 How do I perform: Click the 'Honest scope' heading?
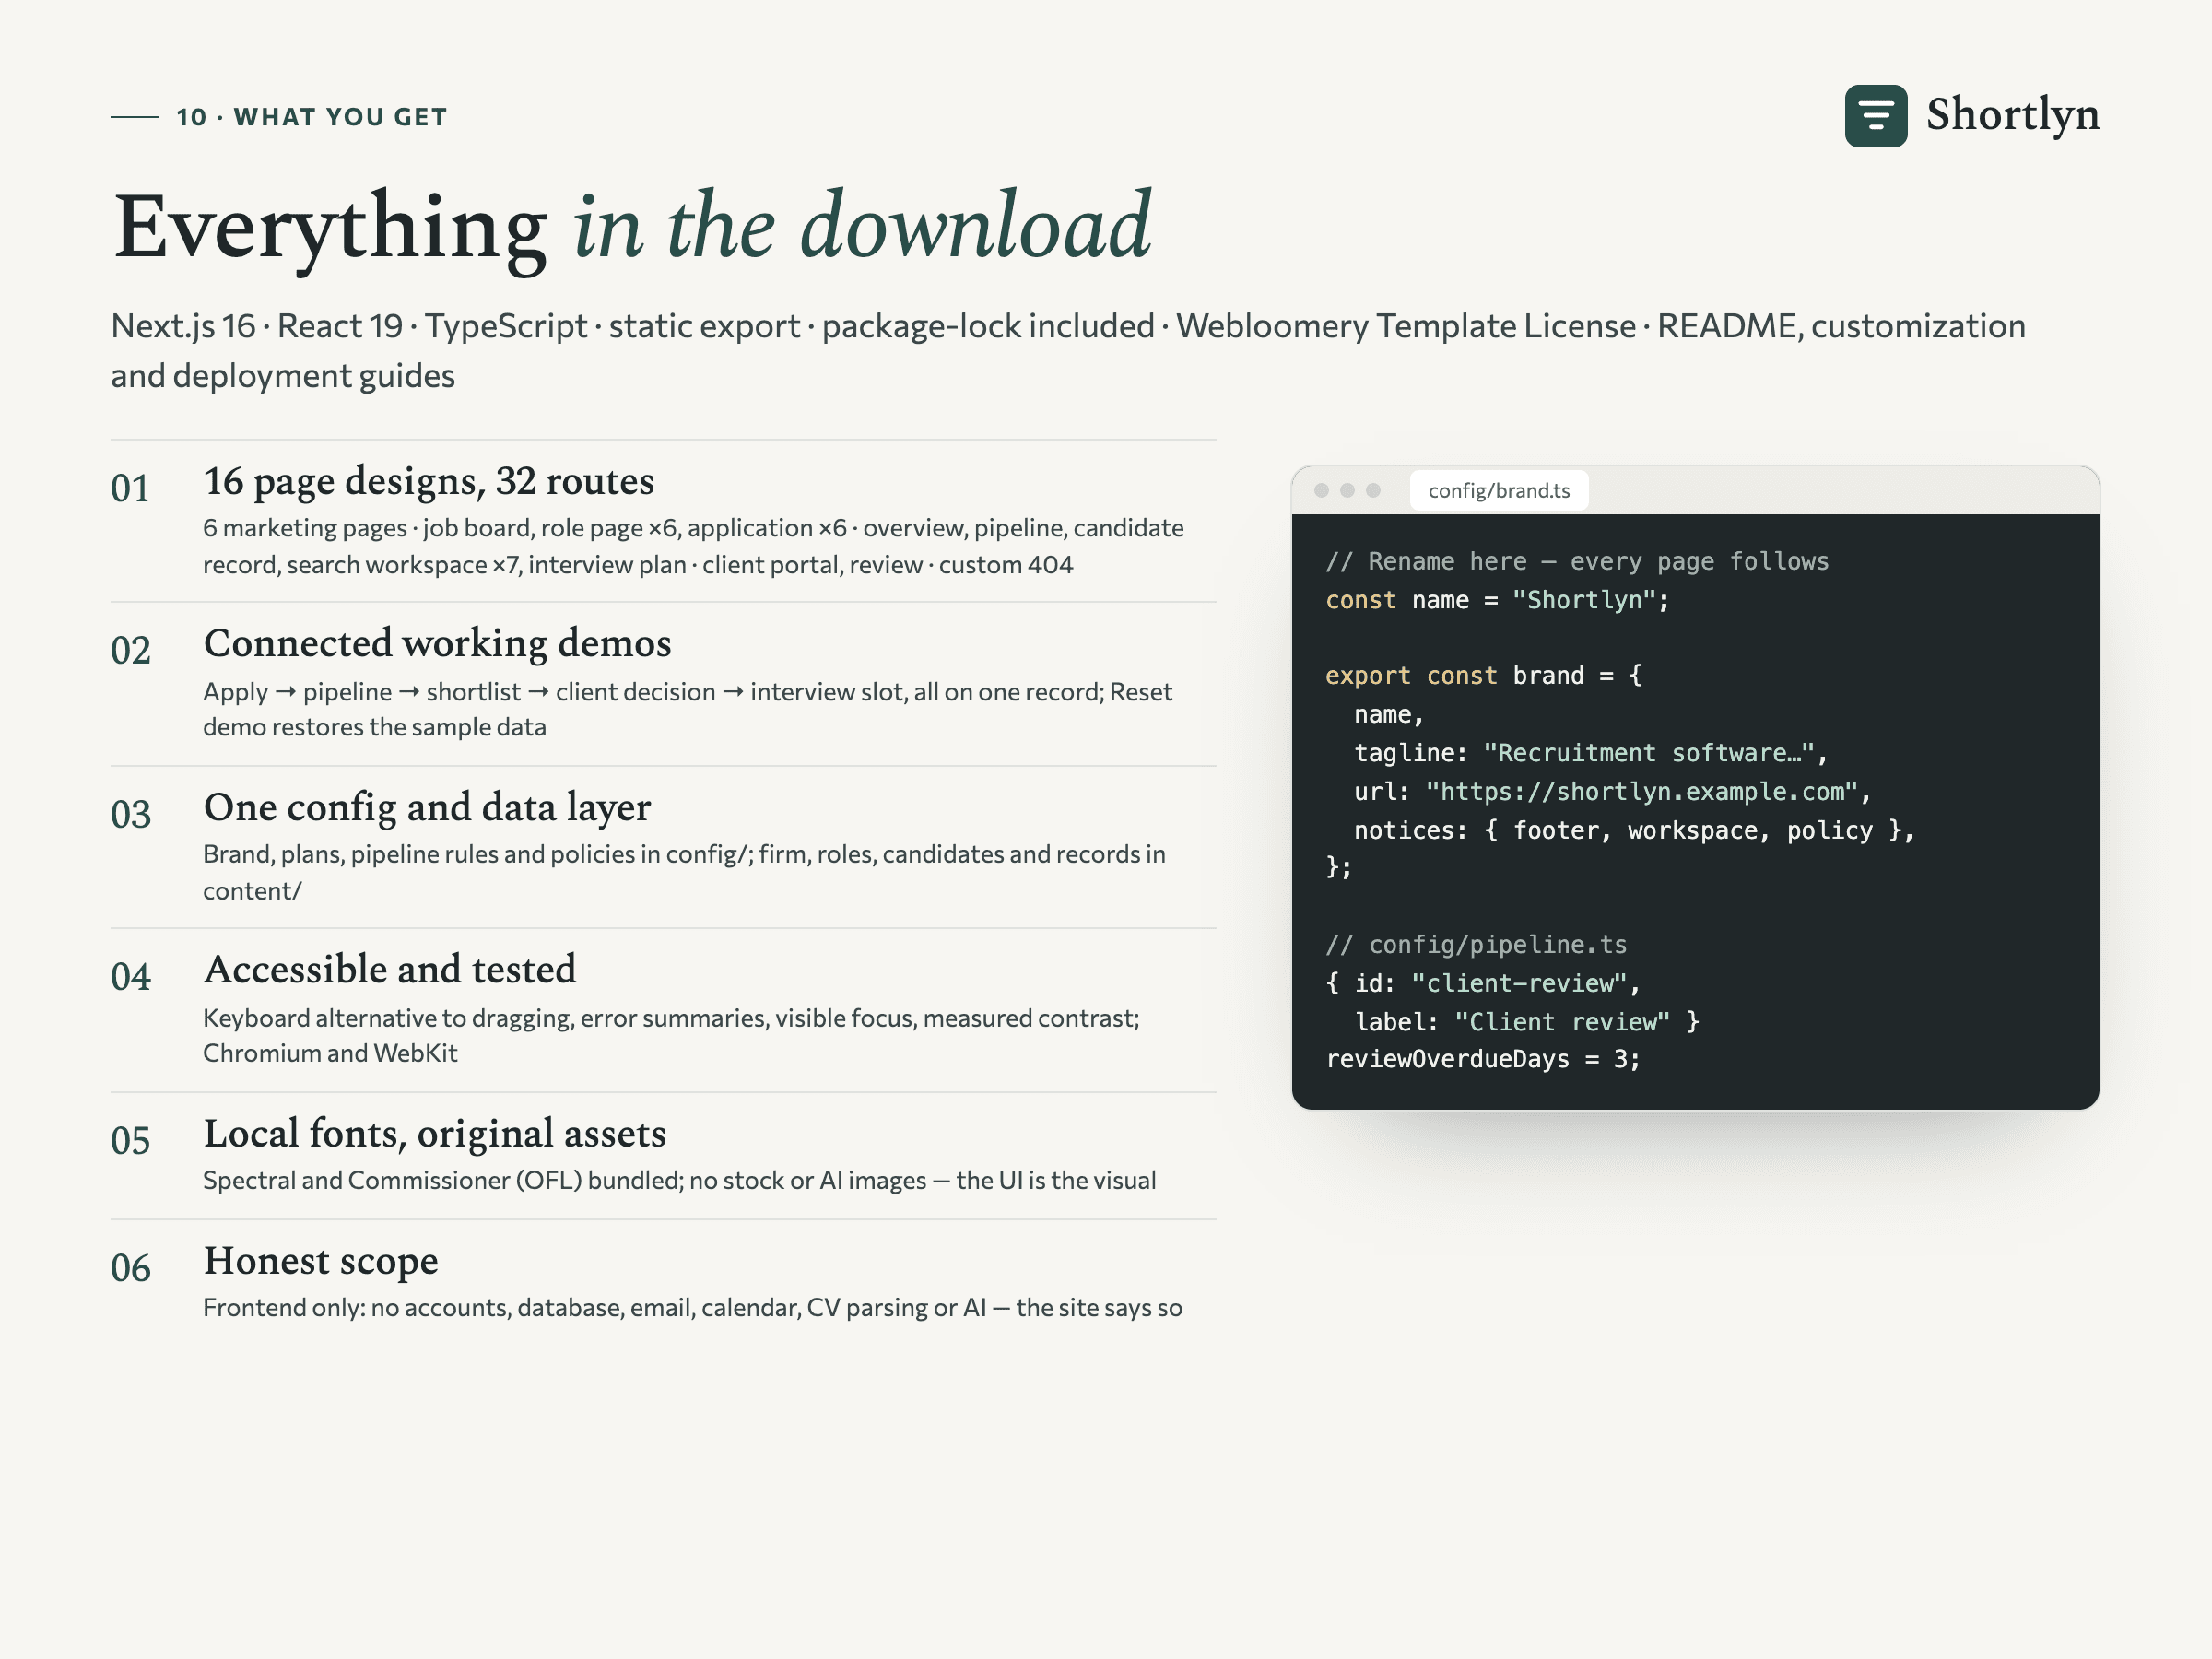(320, 1261)
